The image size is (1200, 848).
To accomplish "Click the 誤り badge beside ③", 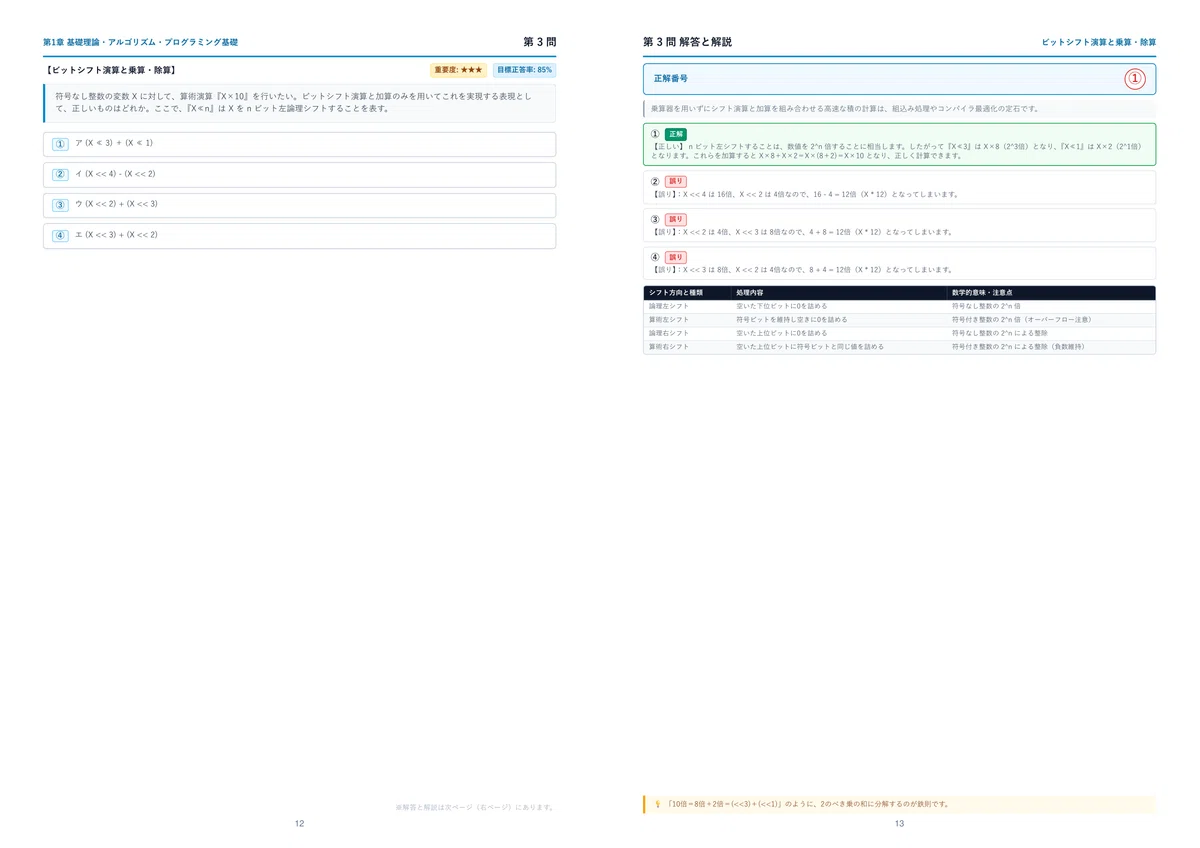I will [676, 219].
